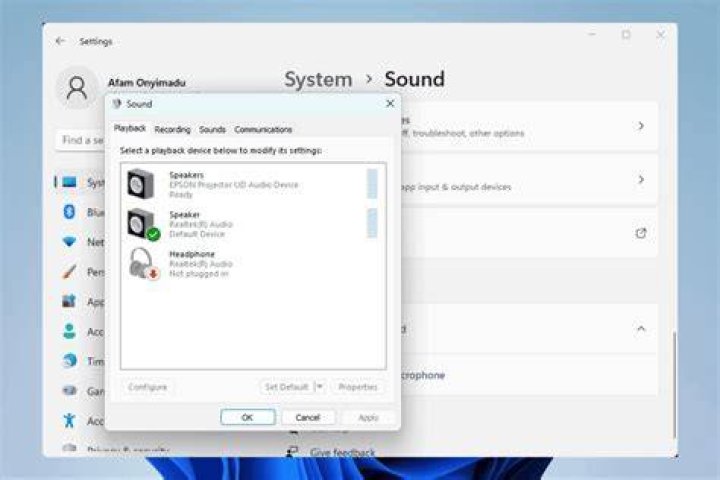The image size is (720, 480).
Task: Click the external link icon in Settings
Action: [641, 233]
